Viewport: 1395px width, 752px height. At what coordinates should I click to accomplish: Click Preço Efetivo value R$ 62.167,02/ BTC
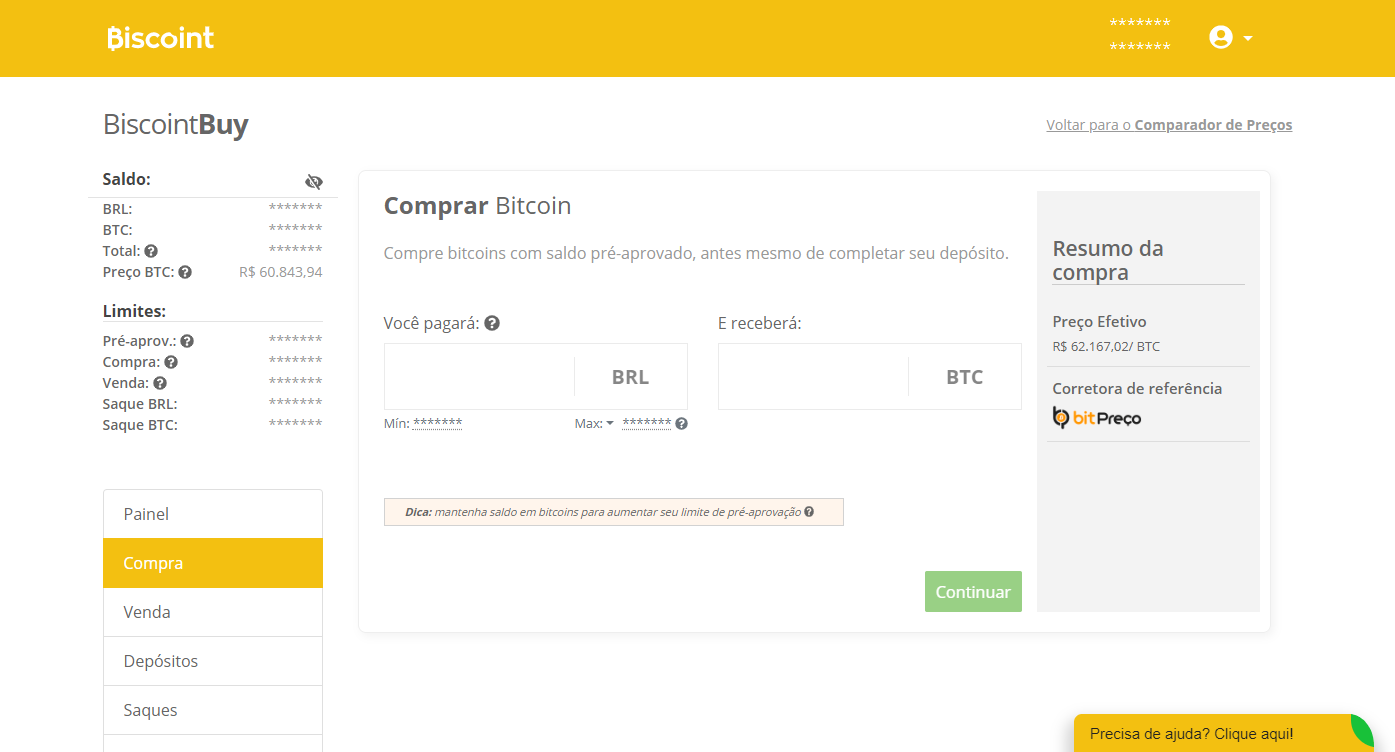tap(1106, 347)
